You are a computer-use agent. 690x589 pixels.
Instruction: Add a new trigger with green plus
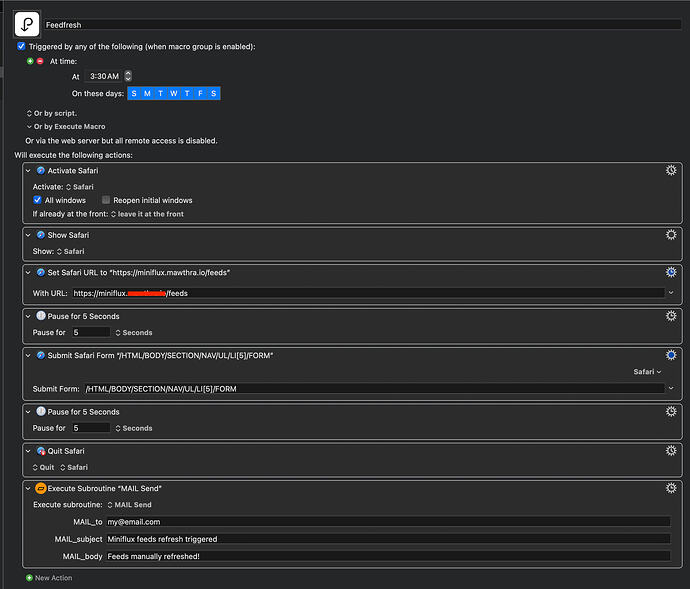tap(30, 61)
